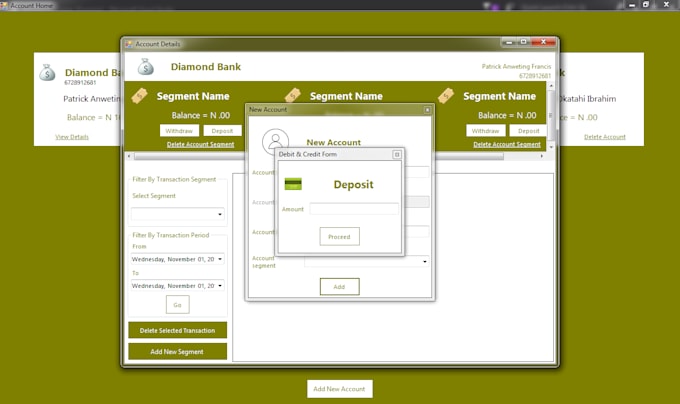
Task: Click Delete Selected Transaction button
Action: tap(177, 330)
